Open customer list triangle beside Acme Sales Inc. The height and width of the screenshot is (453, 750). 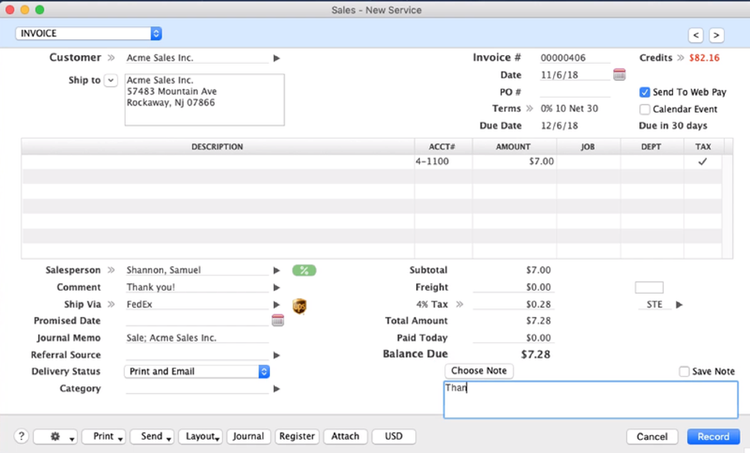276,58
